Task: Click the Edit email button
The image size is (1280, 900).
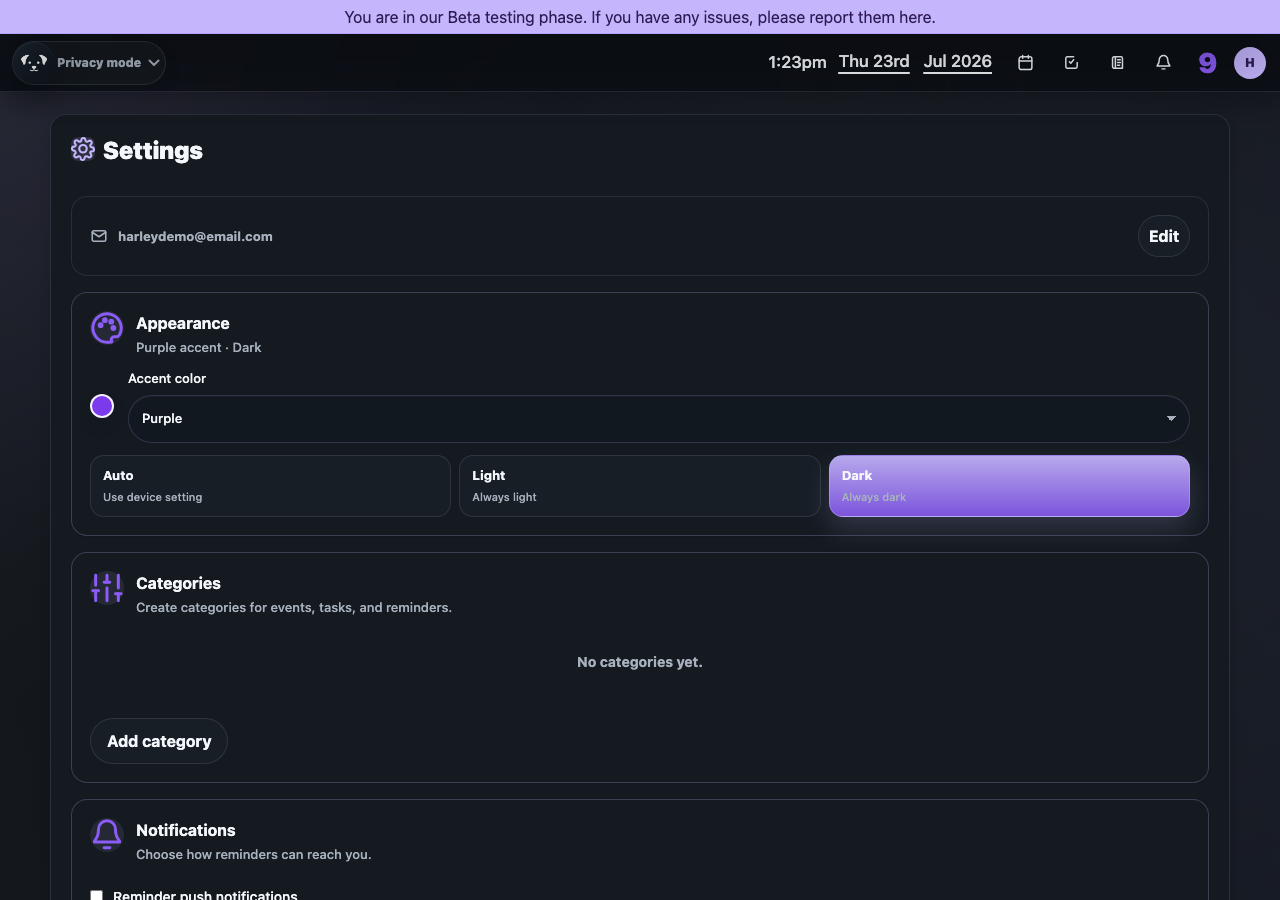Action: pos(1164,236)
